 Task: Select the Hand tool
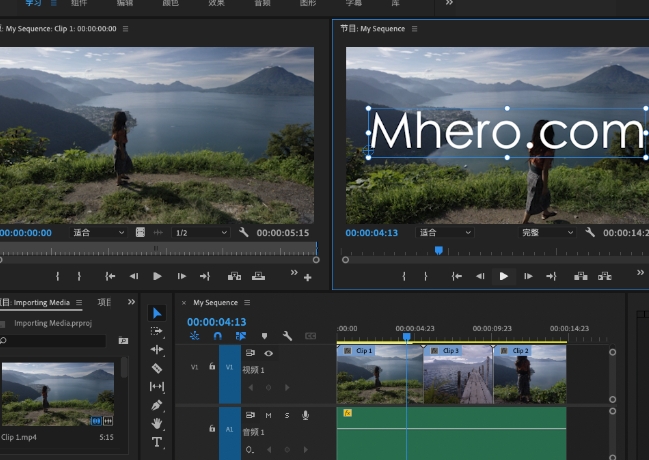click(x=156, y=423)
